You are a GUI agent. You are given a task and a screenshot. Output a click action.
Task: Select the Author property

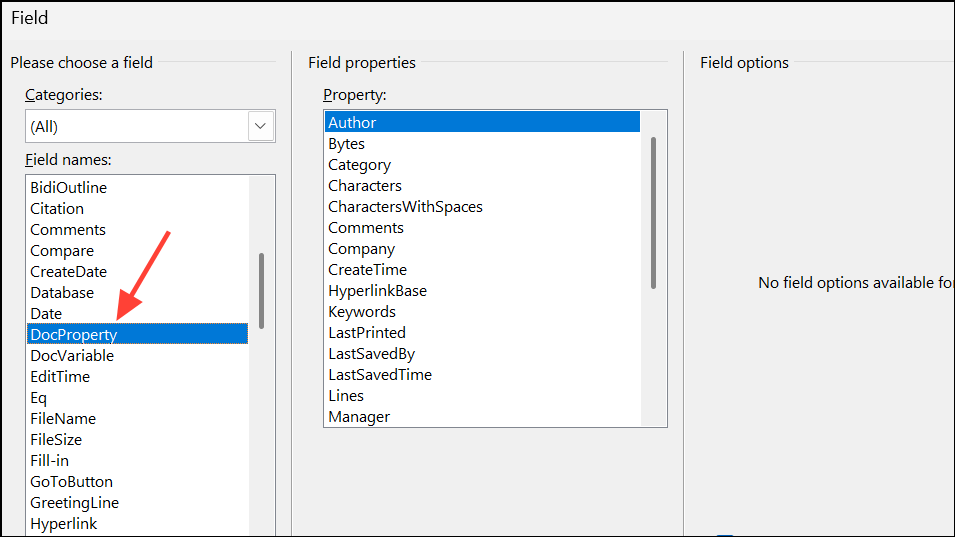coord(352,123)
